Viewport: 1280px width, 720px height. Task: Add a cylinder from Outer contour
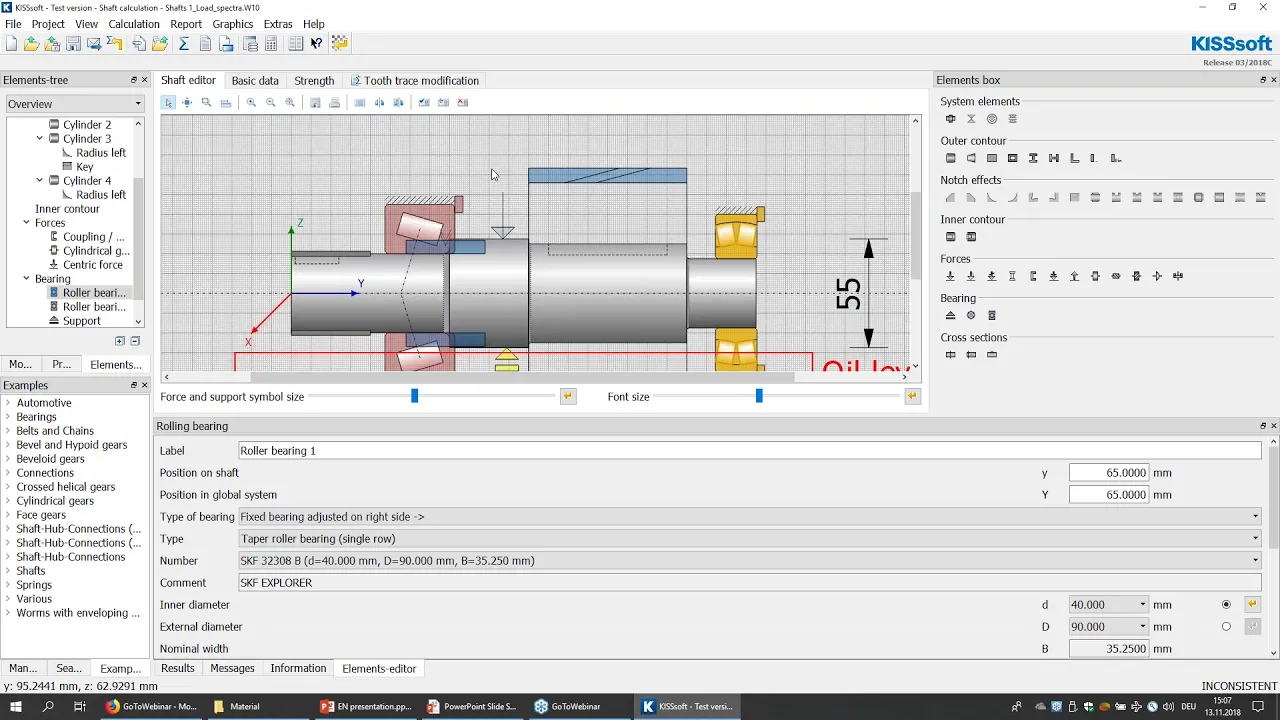coord(951,158)
